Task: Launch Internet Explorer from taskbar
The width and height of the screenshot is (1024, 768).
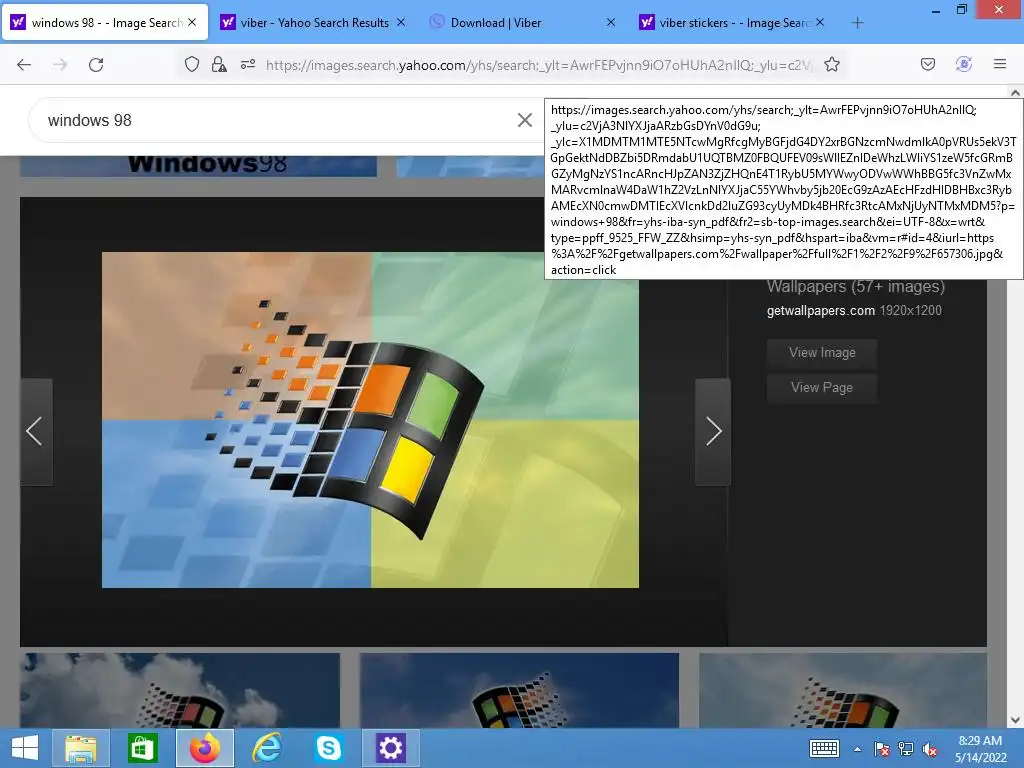Action: 266,748
